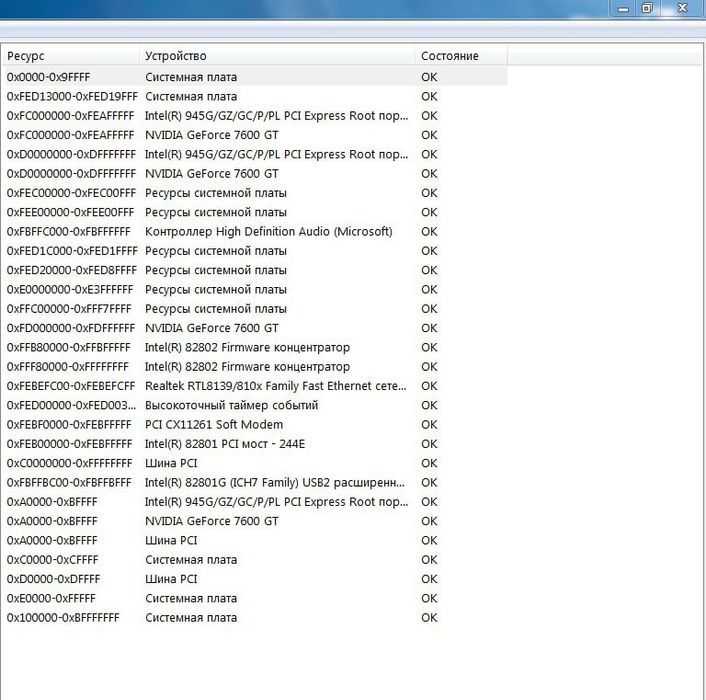Select NVIDIA GeForce 7600 GT at 0xD0000000-0xDFFFFFFF

(x=212, y=174)
